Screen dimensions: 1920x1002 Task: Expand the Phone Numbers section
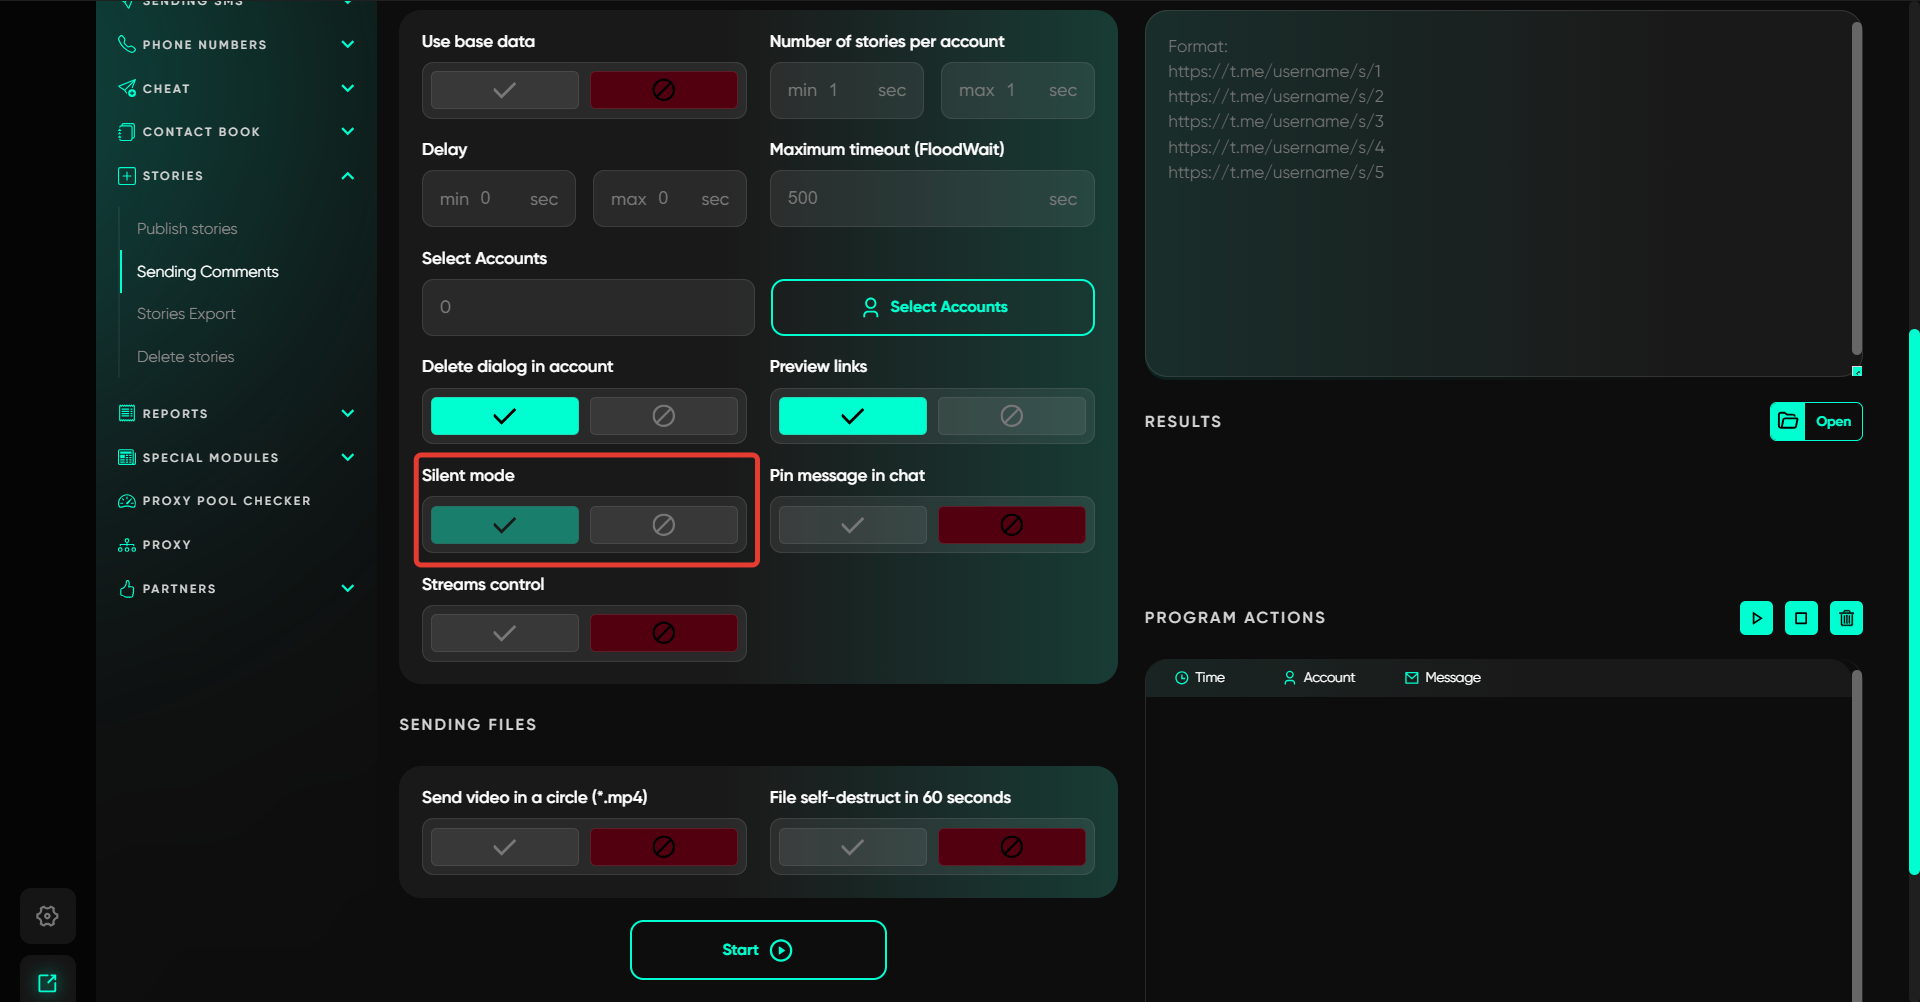click(x=347, y=44)
